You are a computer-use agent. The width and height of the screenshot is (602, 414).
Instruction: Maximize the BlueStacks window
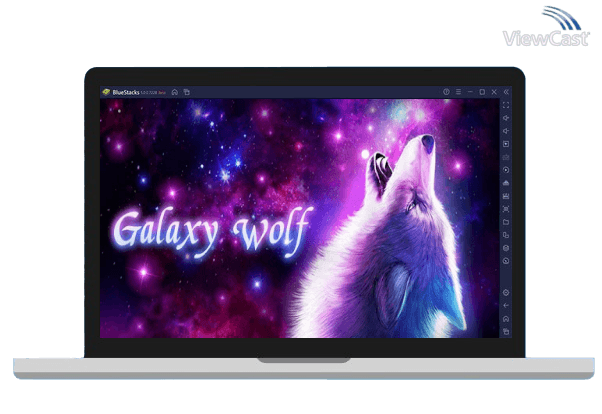482,92
